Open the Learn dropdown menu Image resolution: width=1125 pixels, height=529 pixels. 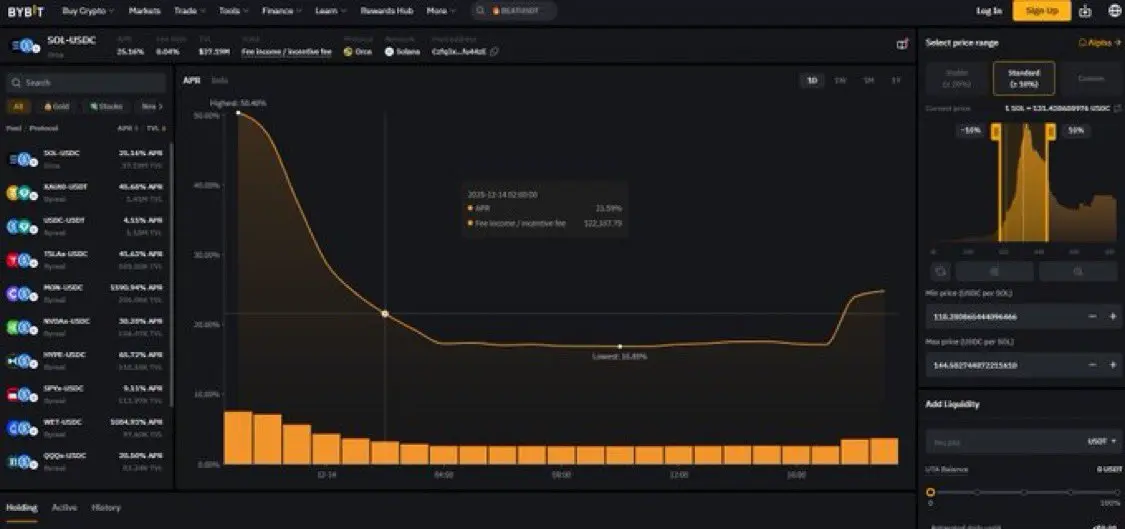[x=331, y=11]
